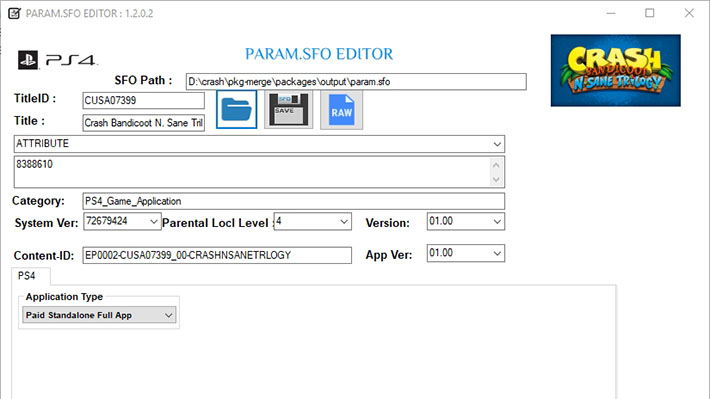Viewport: 710px width, 399px height.
Task: Click the PlayStation PS4 logo
Action: [x=58, y=60]
